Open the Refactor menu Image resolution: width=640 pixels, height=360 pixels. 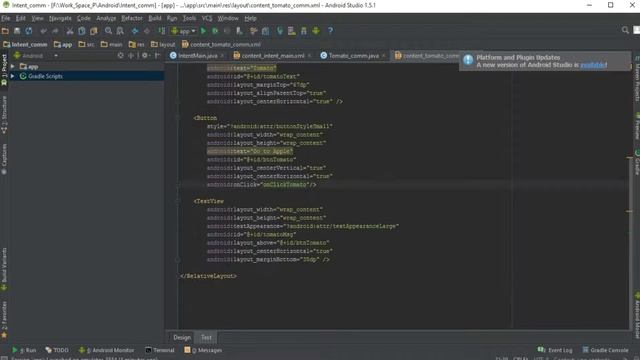132,18
